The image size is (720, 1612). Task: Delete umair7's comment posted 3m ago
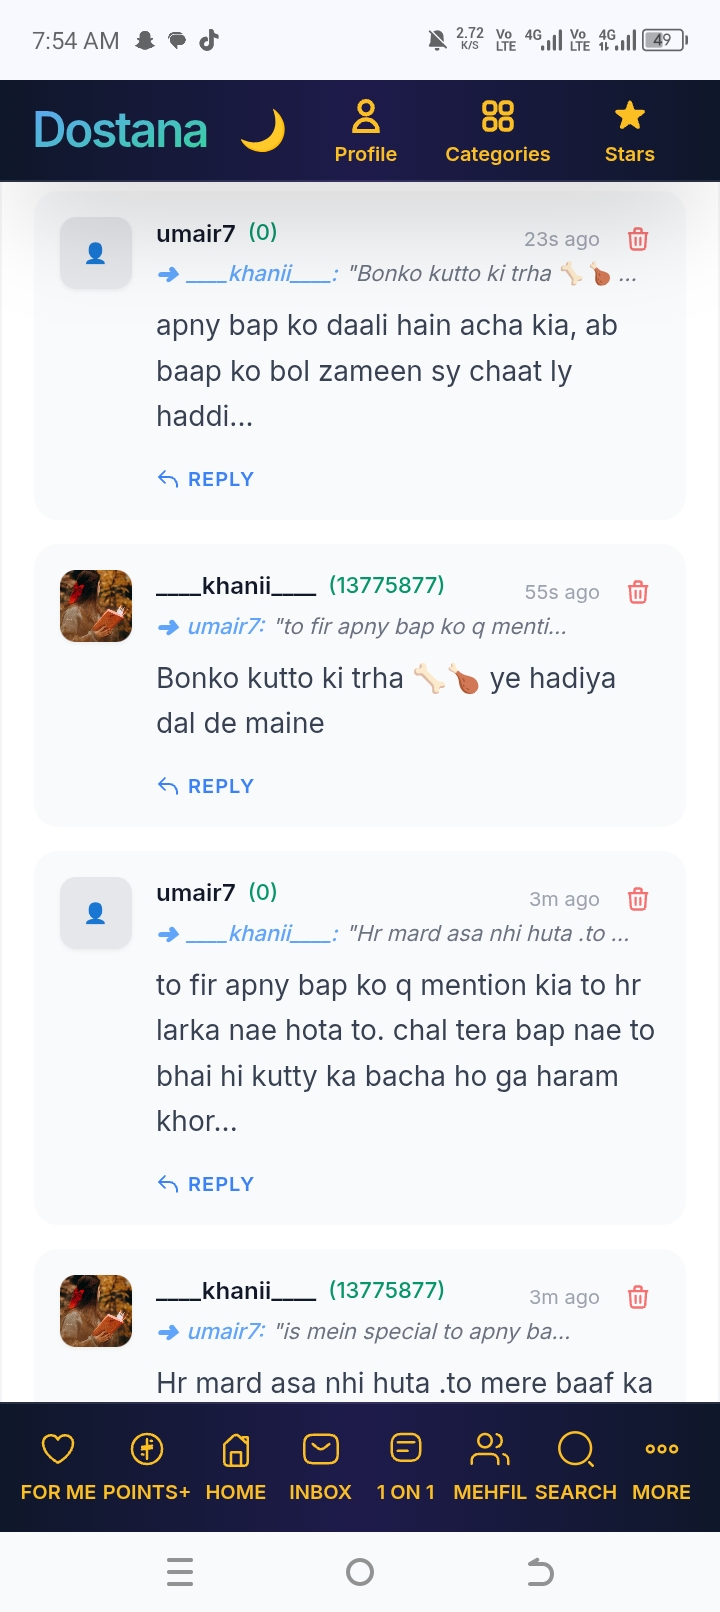click(x=638, y=899)
